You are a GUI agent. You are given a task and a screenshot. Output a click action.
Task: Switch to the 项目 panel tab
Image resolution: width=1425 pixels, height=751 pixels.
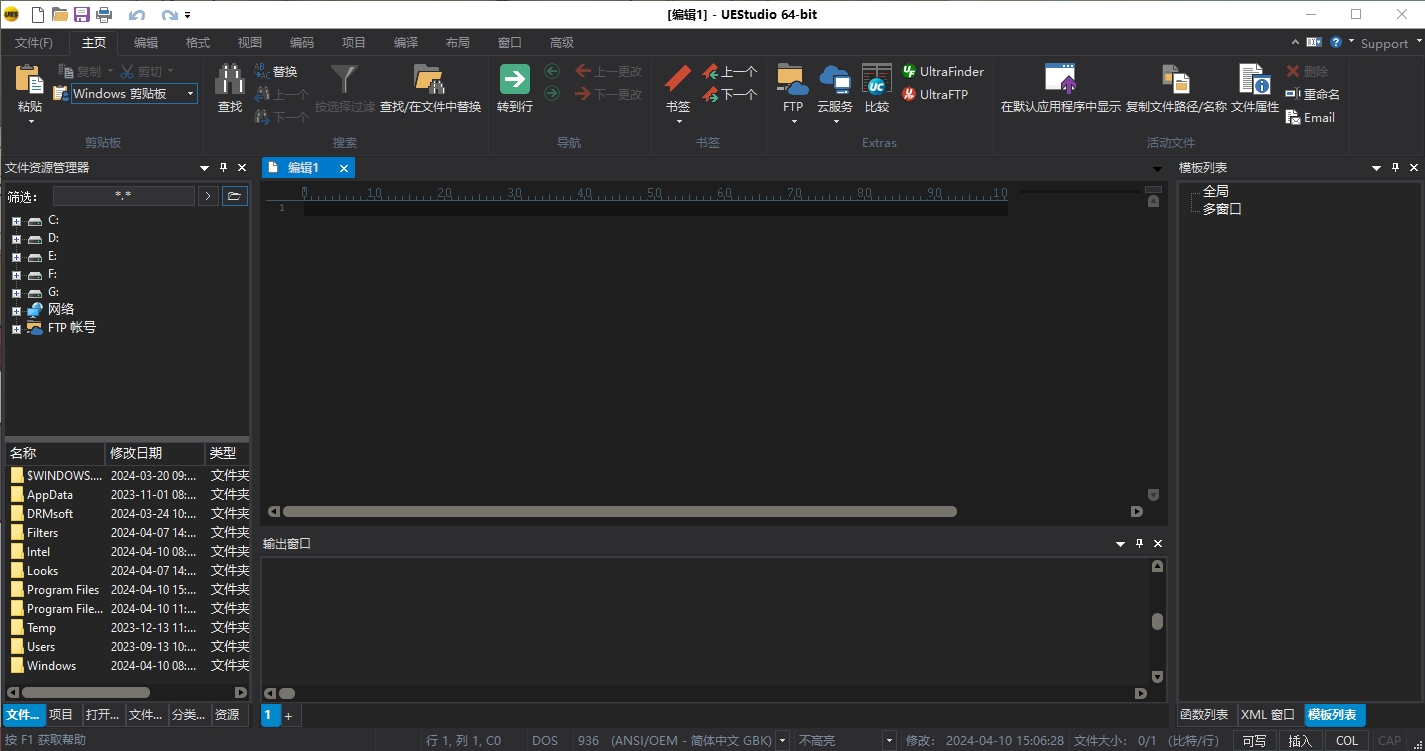pyautogui.click(x=60, y=714)
